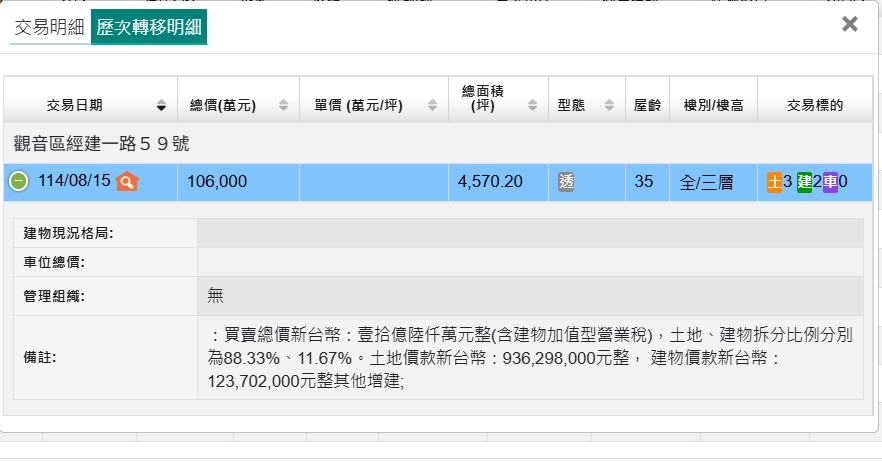
Task: Click the 交易標的 column header
Action: [x=815, y=105]
